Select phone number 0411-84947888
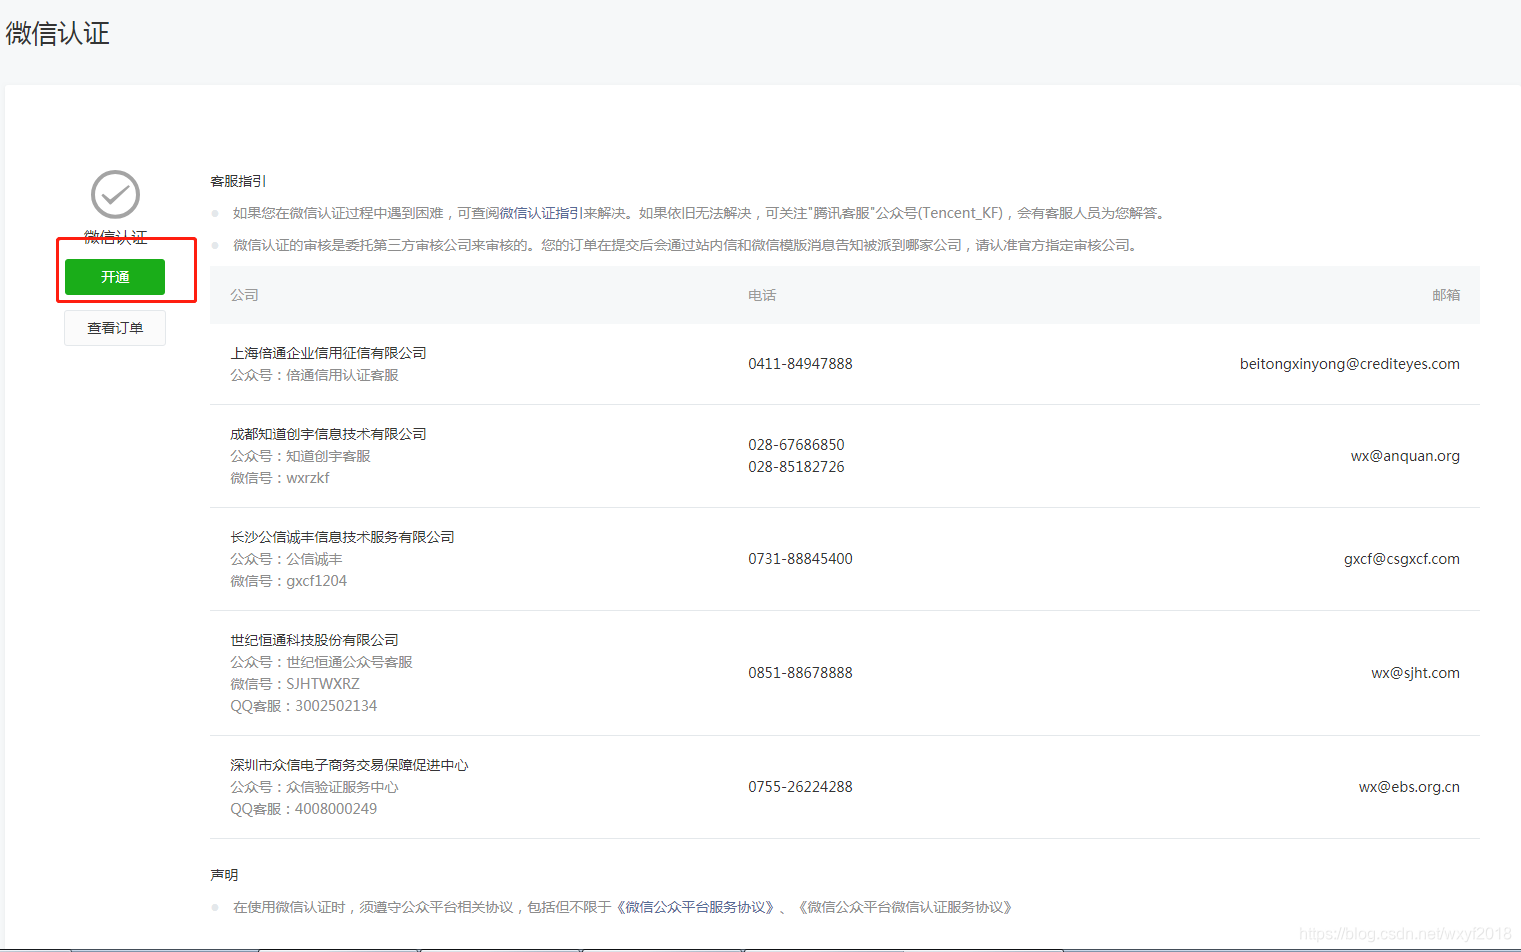Screen dimensions: 1521x952 click(800, 364)
